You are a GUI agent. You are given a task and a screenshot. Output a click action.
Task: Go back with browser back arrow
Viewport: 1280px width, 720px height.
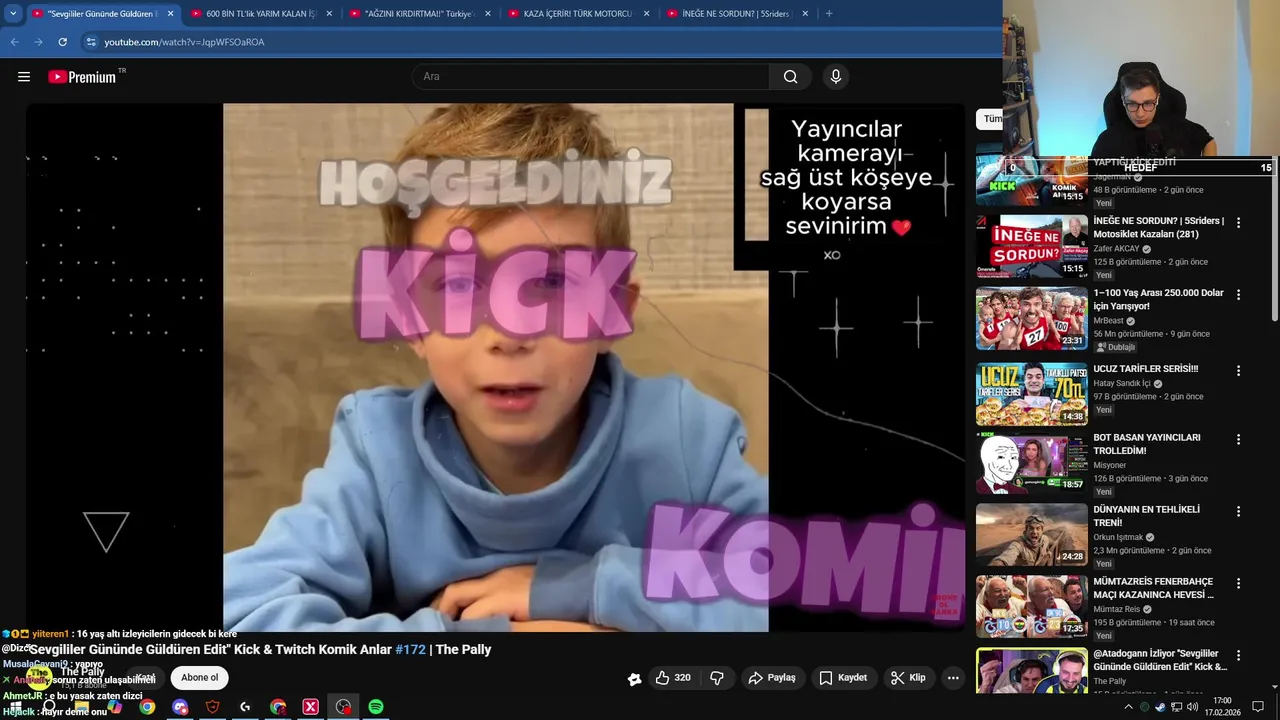point(14,42)
